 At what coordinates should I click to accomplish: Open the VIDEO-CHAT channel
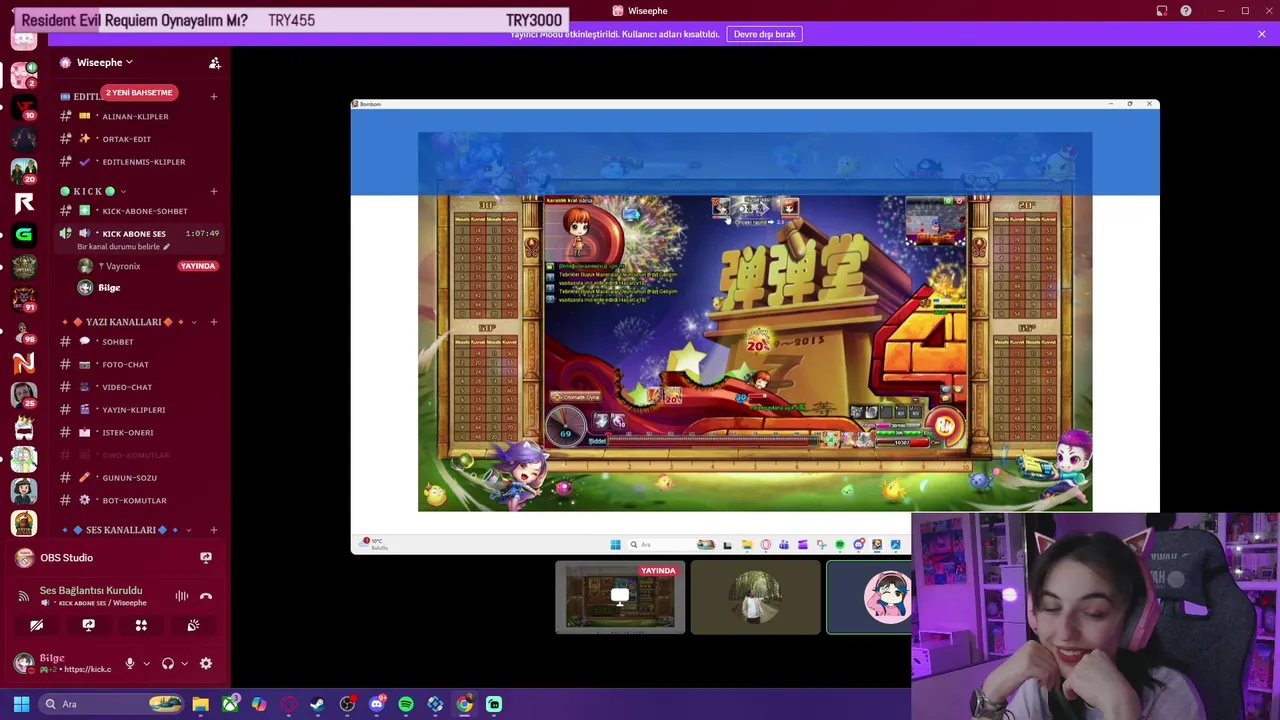[127, 387]
